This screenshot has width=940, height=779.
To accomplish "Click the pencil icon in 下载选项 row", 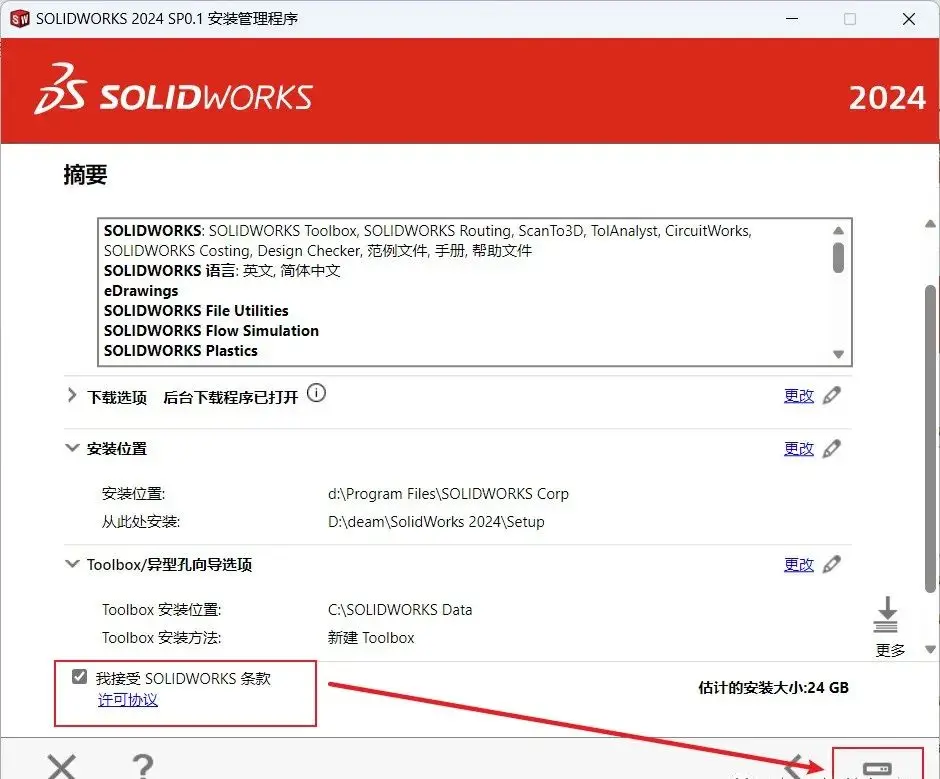I will [x=831, y=396].
